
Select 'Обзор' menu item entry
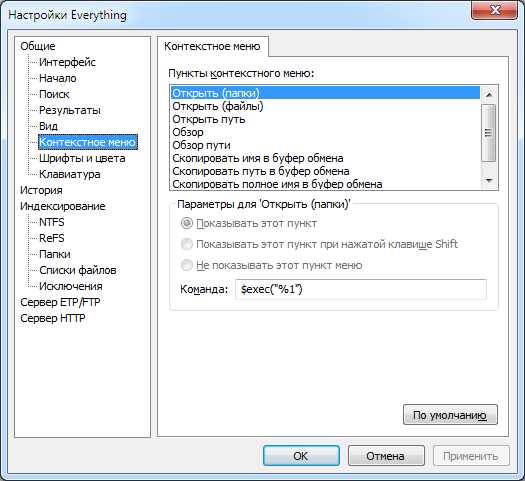[325, 132]
